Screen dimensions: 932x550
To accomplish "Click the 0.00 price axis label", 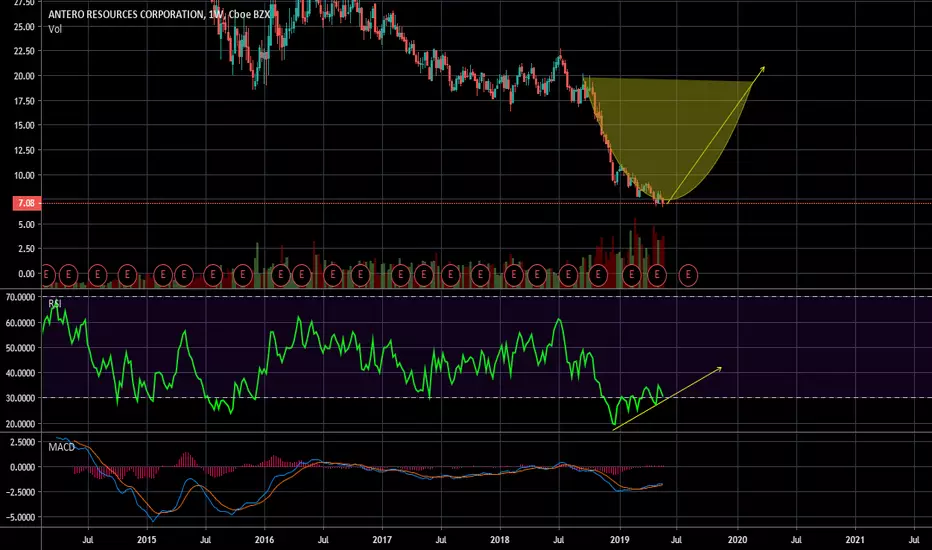I will click(x=26, y=274).
